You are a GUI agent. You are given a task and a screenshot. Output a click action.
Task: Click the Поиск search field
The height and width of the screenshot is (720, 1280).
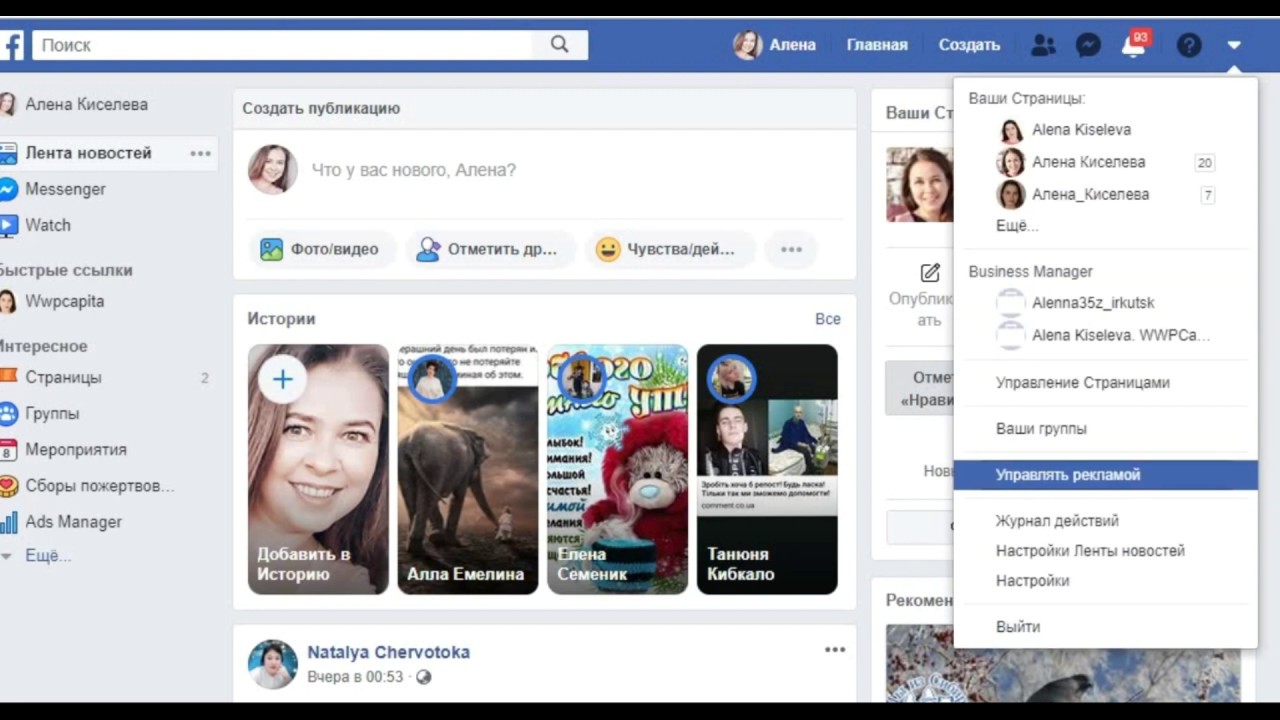(283, 45)
